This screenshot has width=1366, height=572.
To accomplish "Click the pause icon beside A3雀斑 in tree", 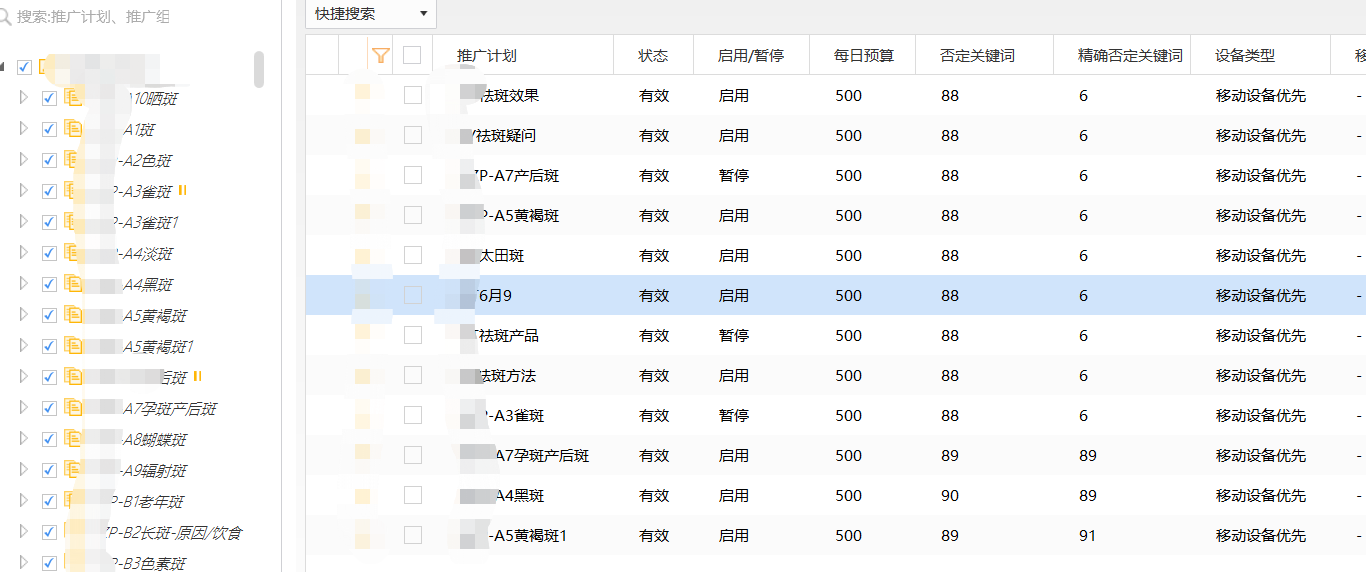I will 183,190.
